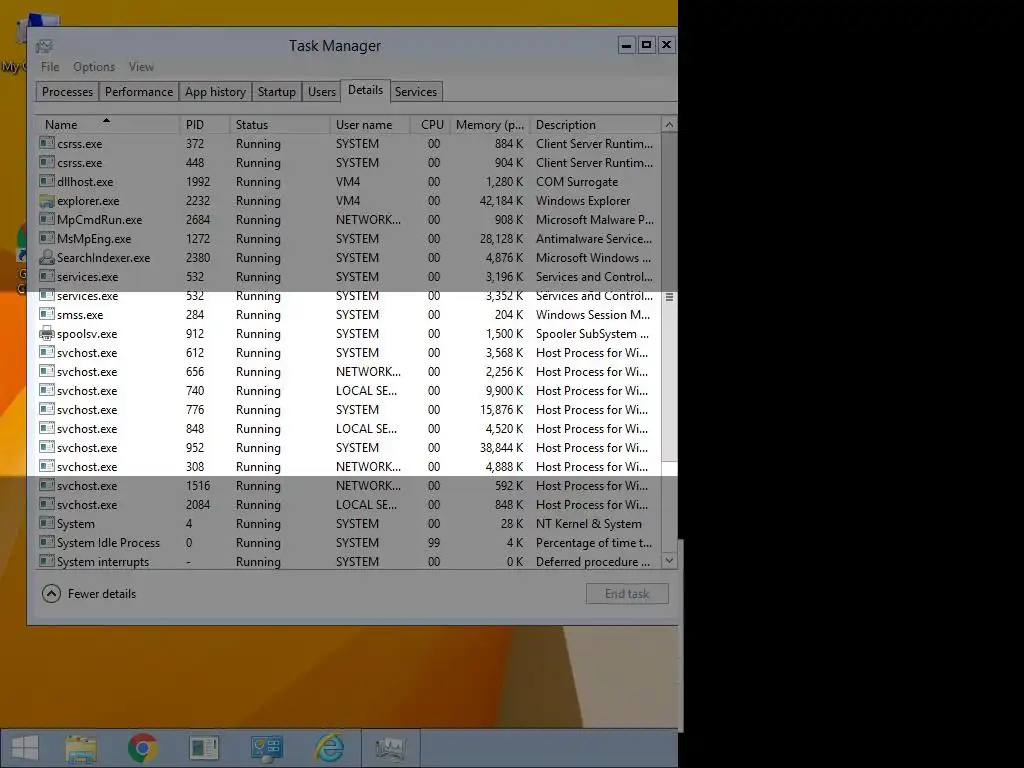Click the 'Deferred procedure ...' description cell

click(593, 561)
